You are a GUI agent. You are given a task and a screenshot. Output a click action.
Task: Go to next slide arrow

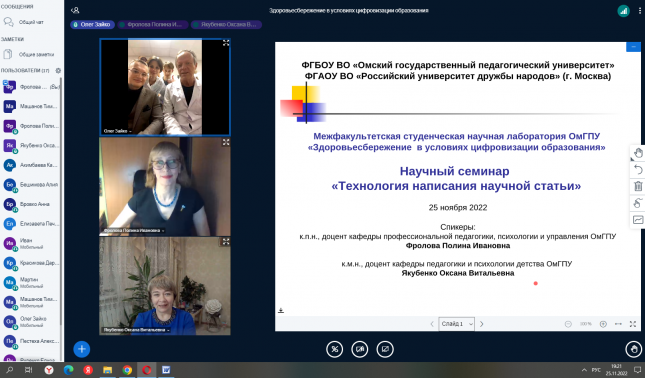coord(482,324)
